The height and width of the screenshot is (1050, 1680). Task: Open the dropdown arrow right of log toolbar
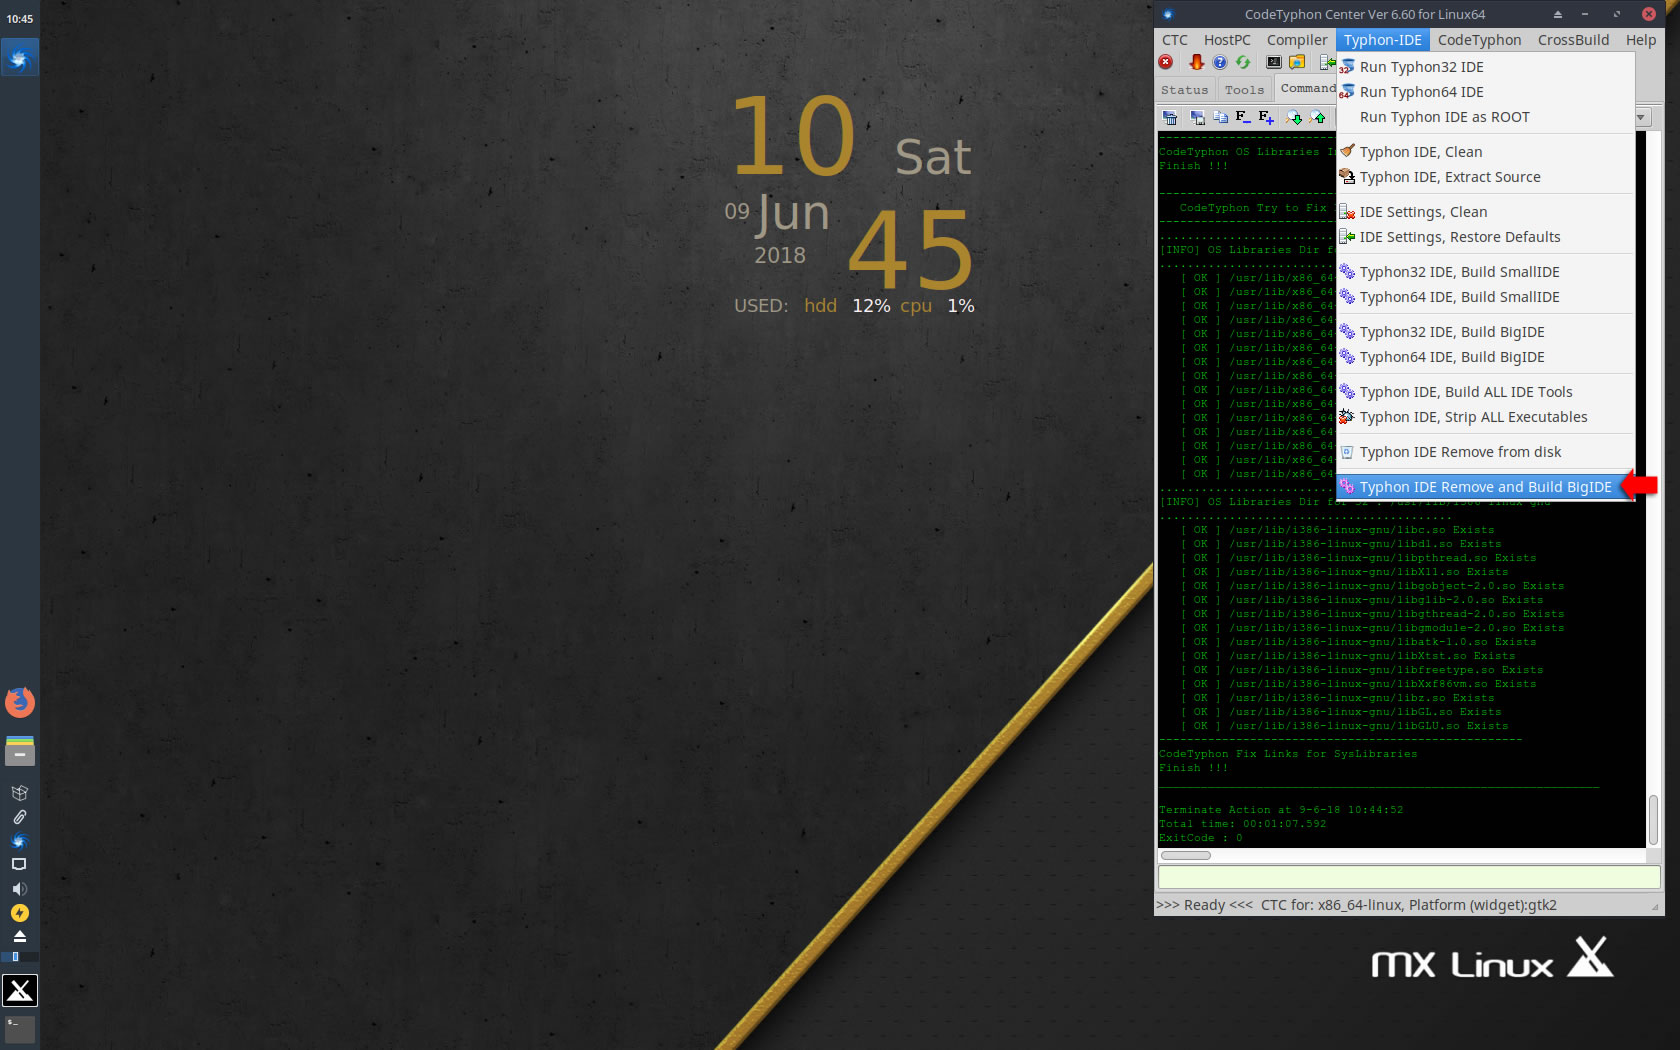pos(1641,118)
